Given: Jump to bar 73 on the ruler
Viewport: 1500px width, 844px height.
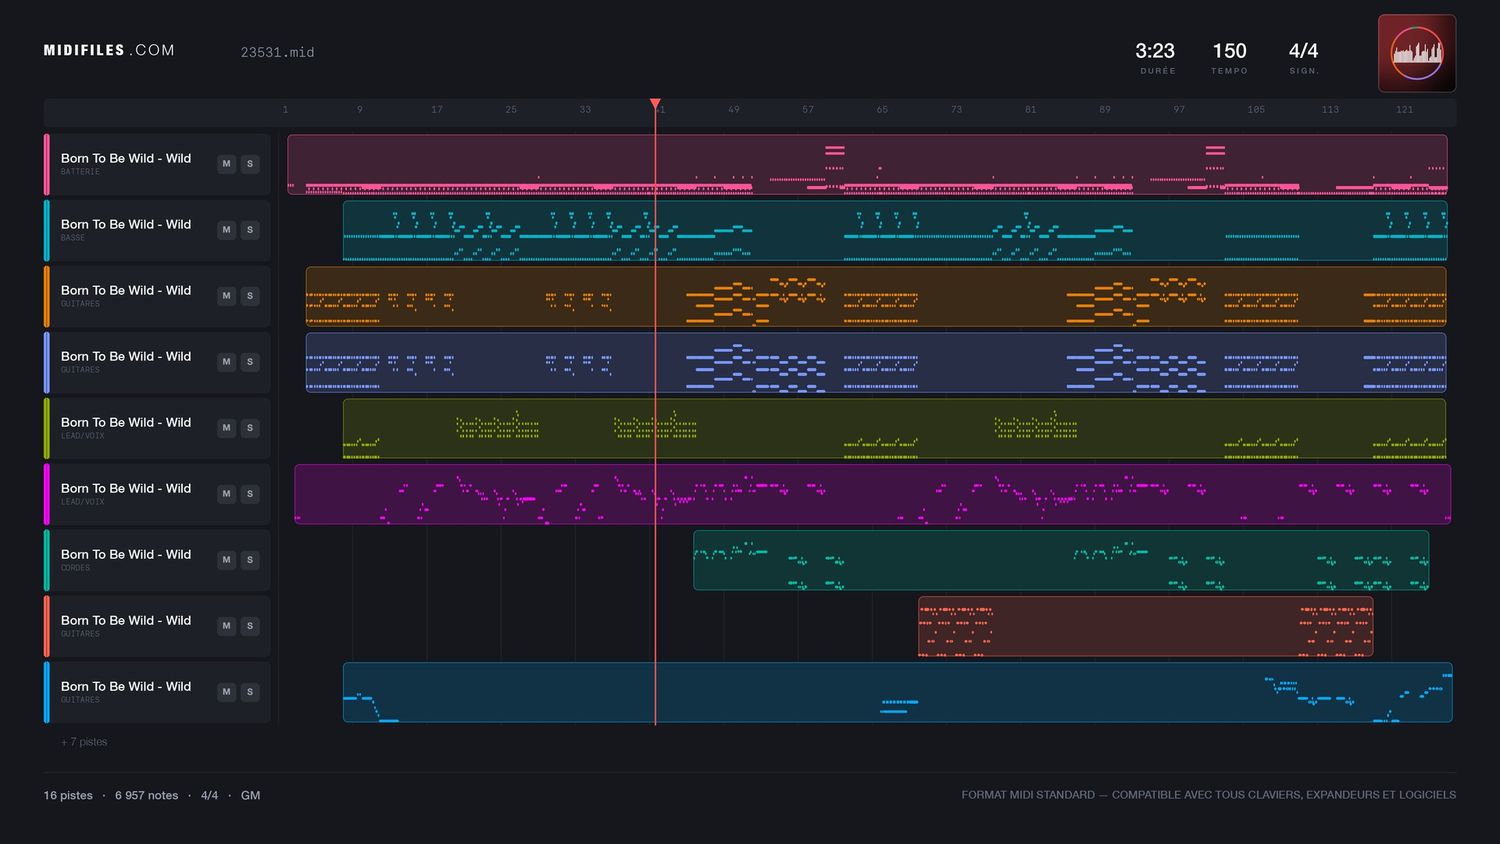Looking at the screenshot, I should point(956,110).
